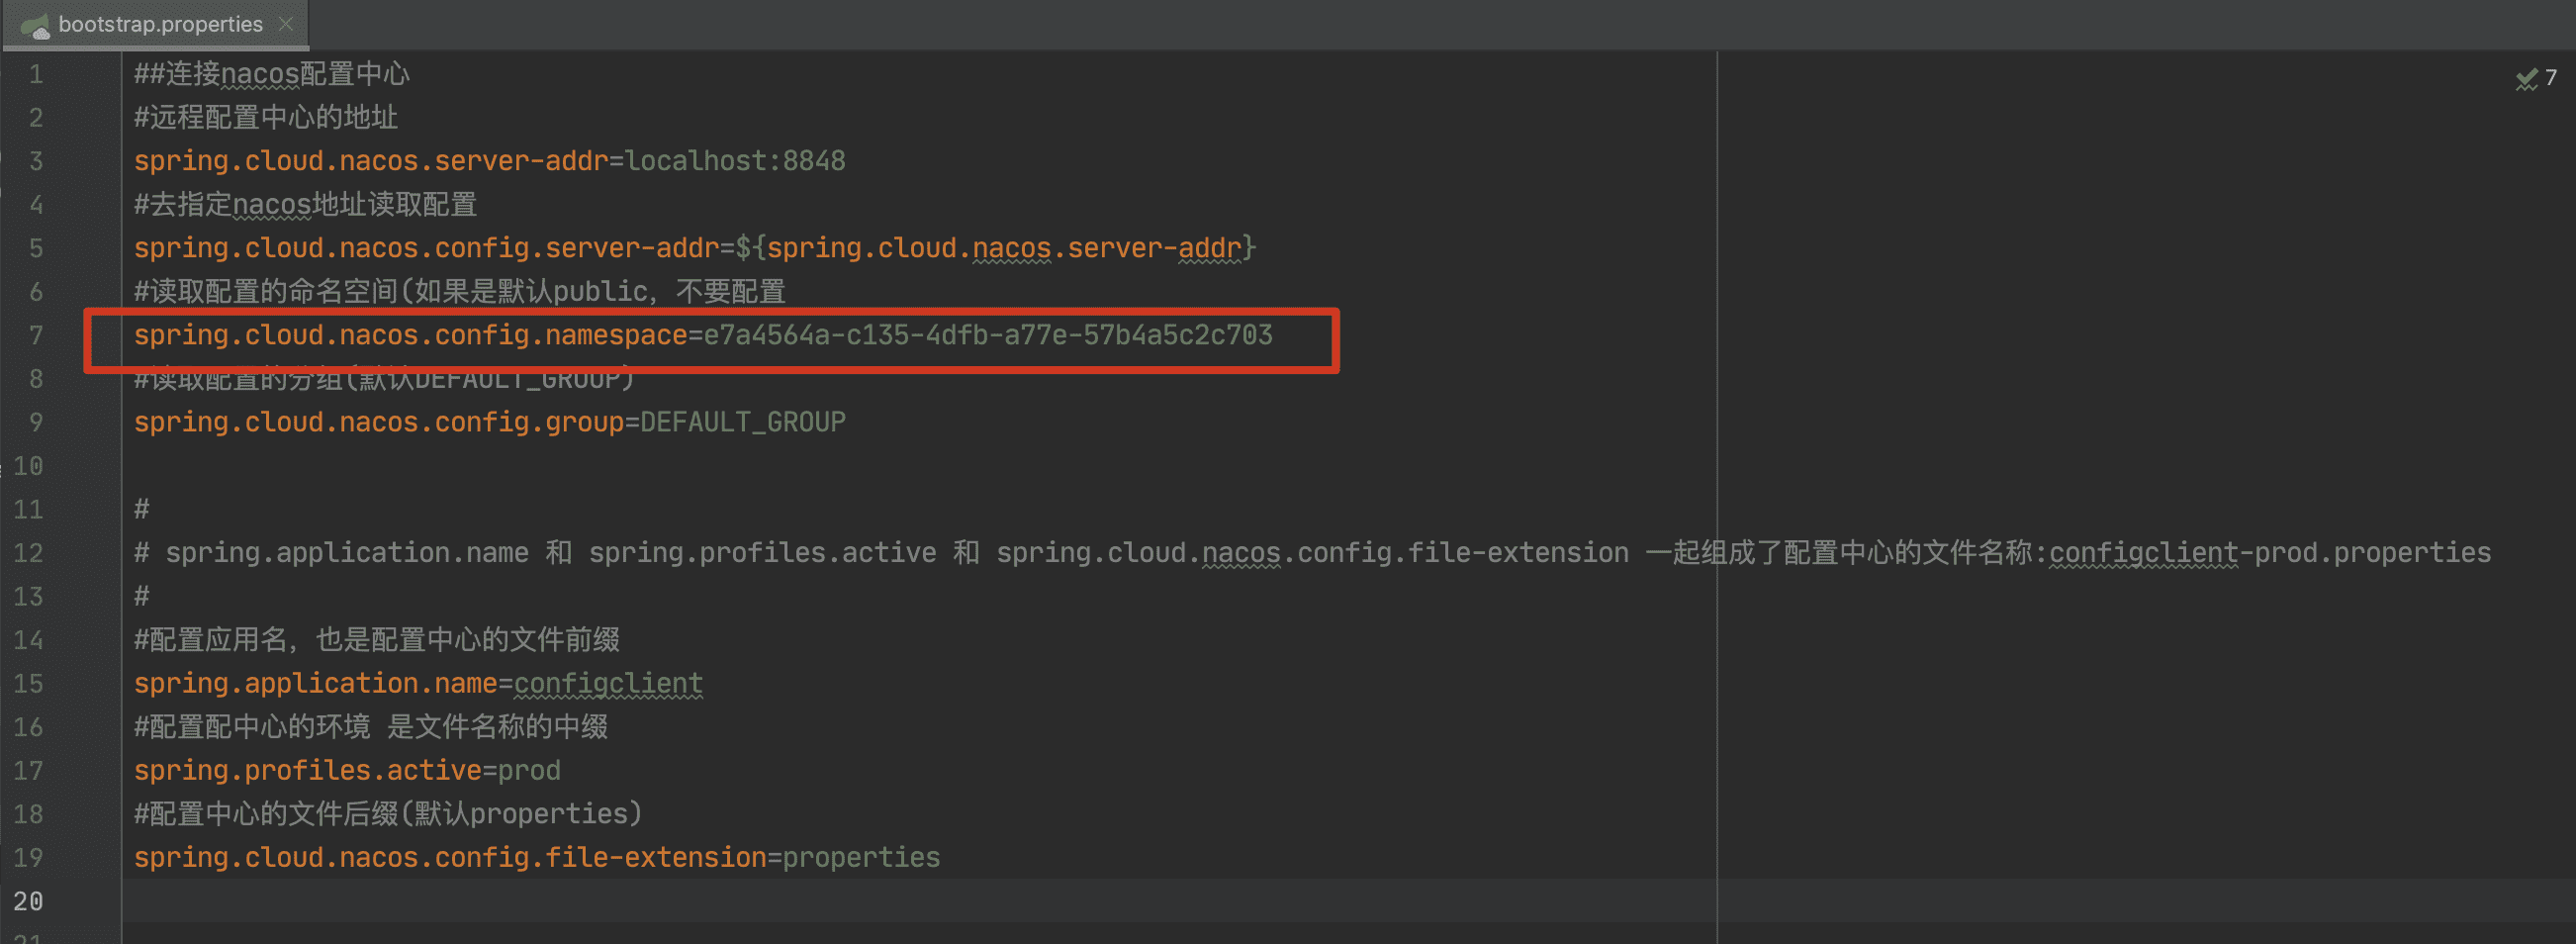Click line number 1 in the gutter
The height and width of the screenshot is (944, 2576).
point(36,74)
